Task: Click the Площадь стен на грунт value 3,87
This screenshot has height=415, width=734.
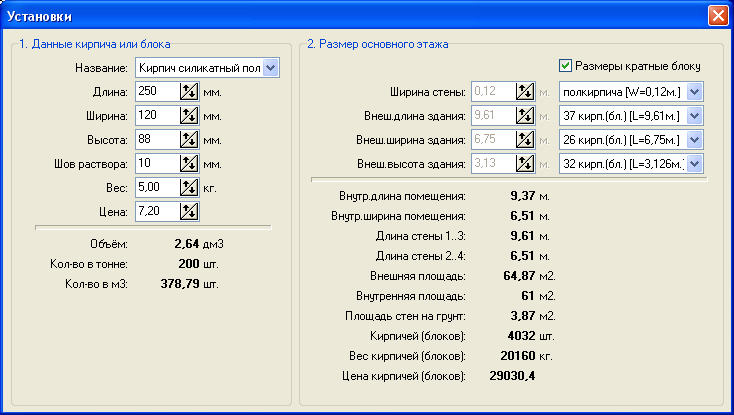Action: [x=523, y=316]
